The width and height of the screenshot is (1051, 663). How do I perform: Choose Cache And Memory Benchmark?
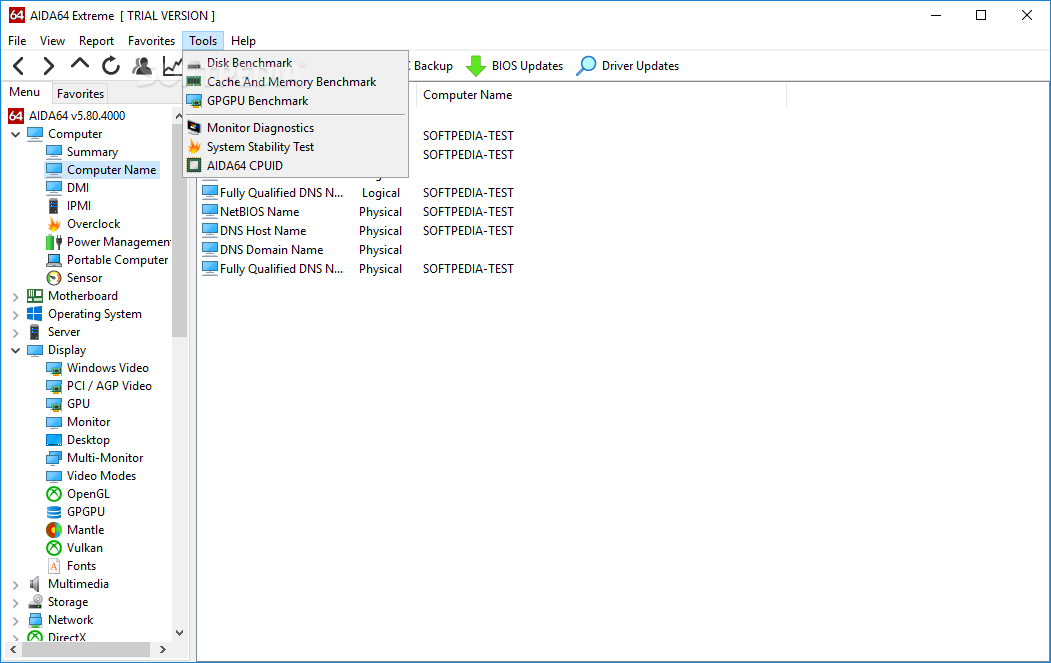295,82
